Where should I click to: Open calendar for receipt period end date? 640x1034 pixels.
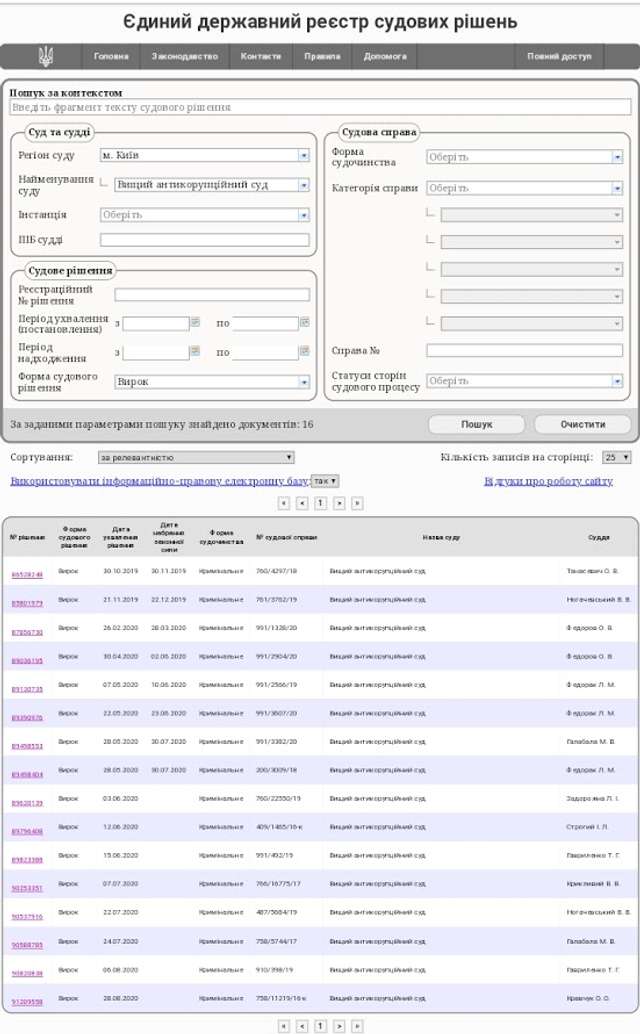point(305,352)
